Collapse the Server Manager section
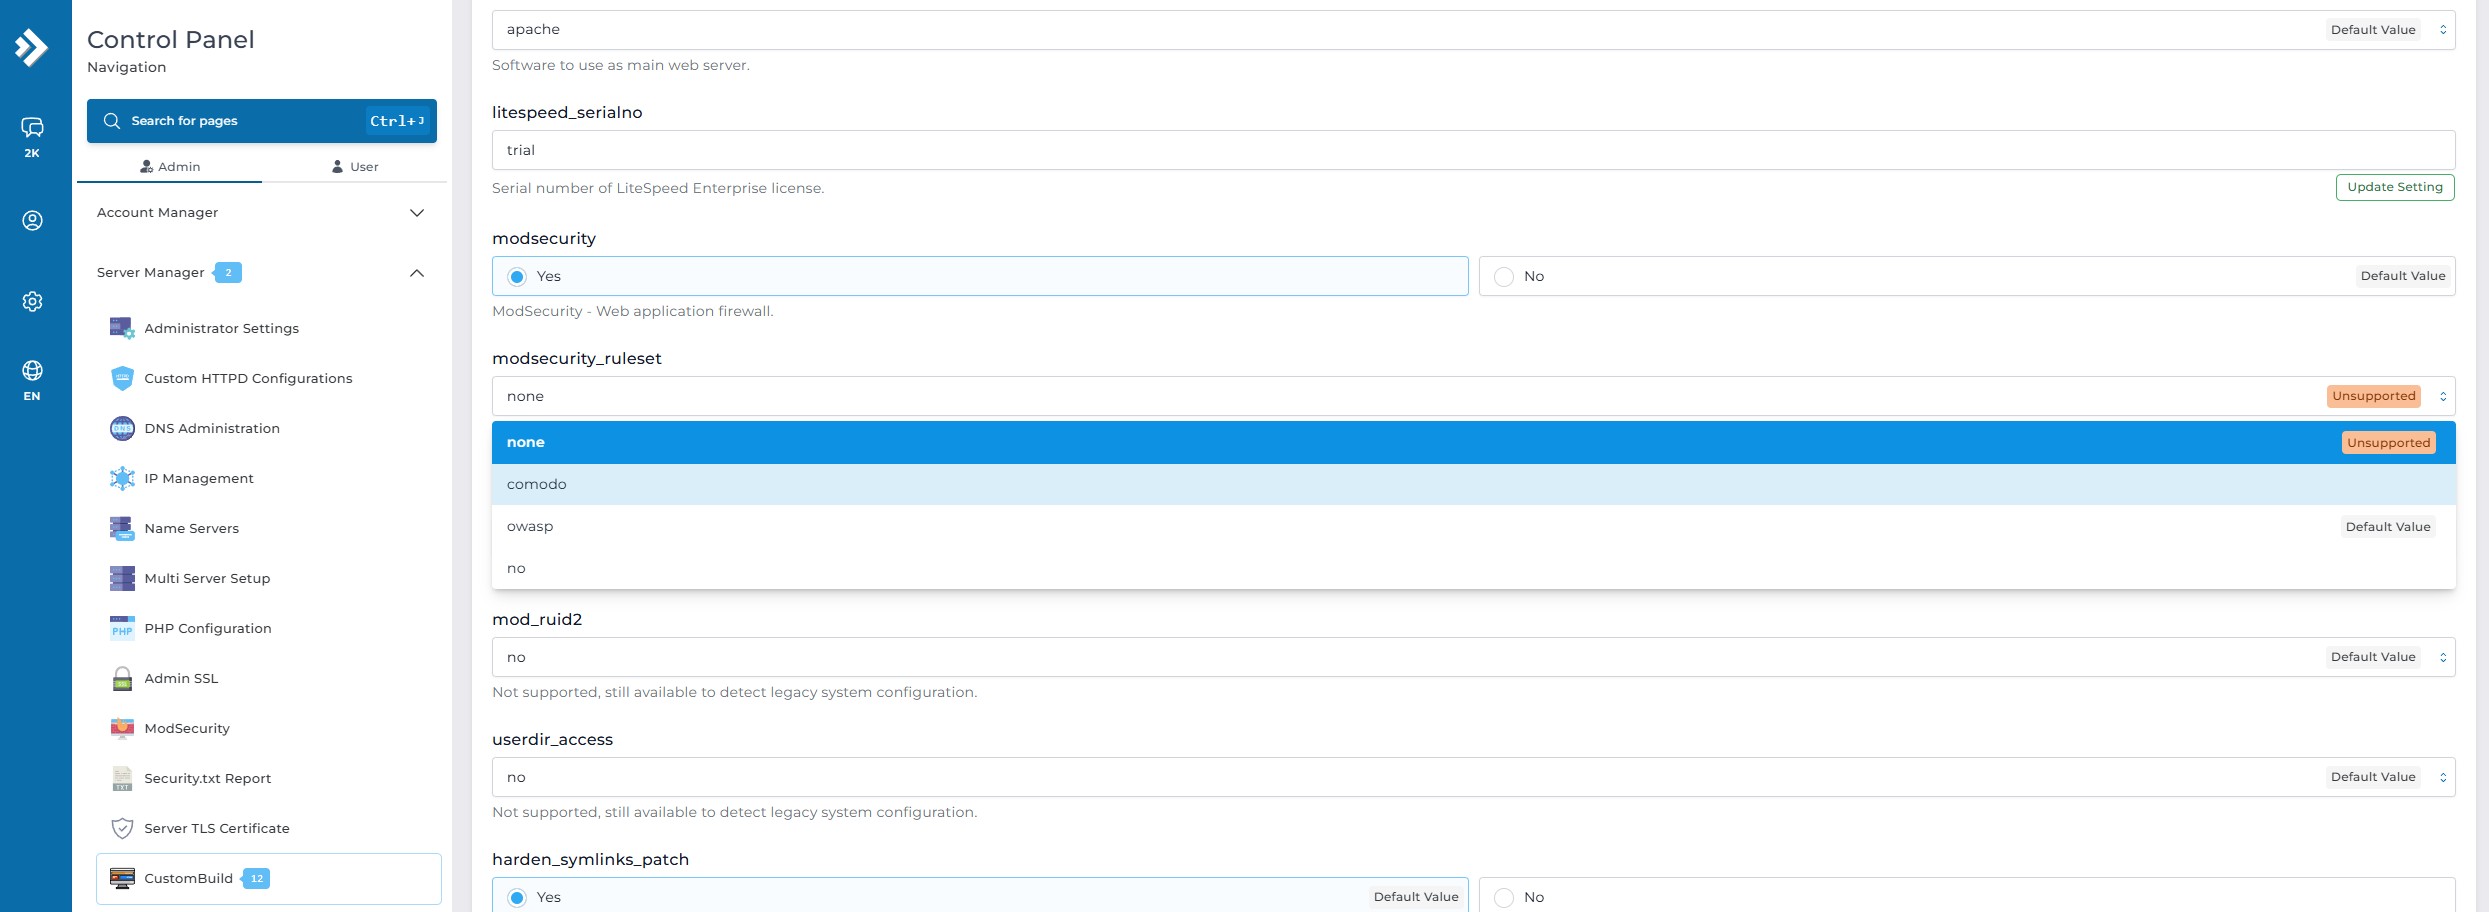Image resolution: width=2489 pixels, height=912 pixels. pyautogui.click(x=261, y=273)
